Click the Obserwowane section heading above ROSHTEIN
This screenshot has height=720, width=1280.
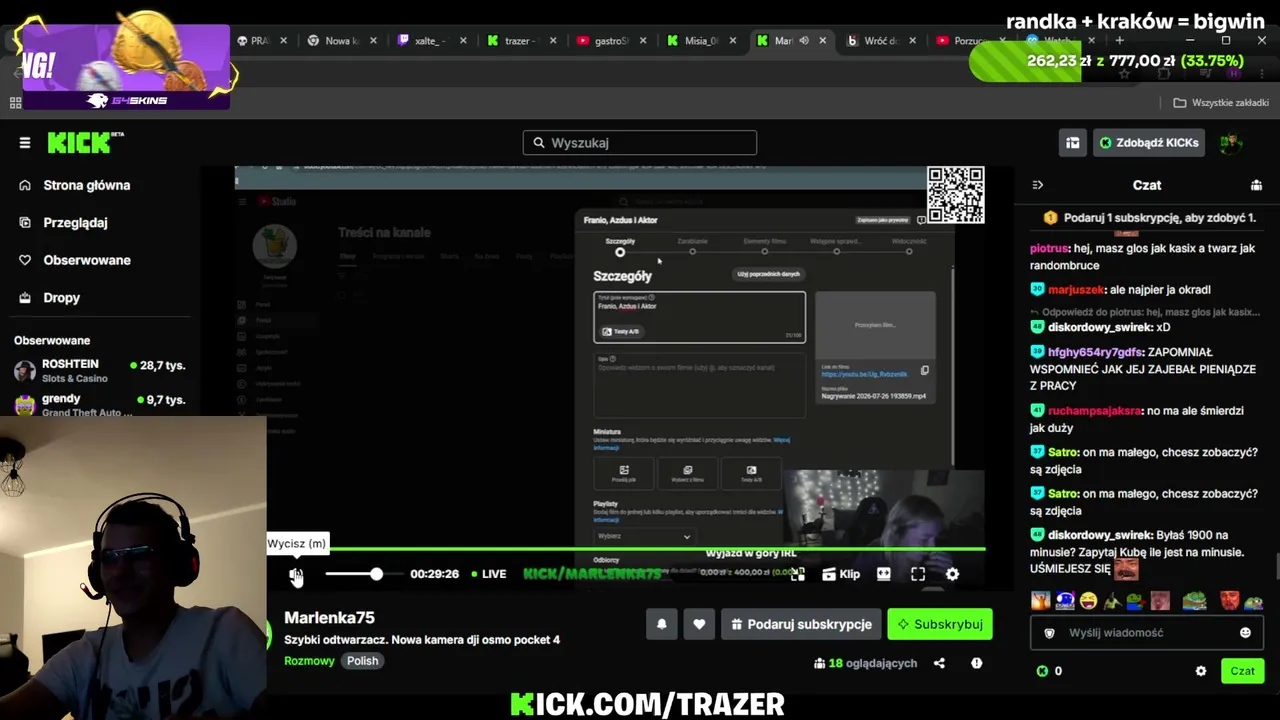tap(52, 341)
